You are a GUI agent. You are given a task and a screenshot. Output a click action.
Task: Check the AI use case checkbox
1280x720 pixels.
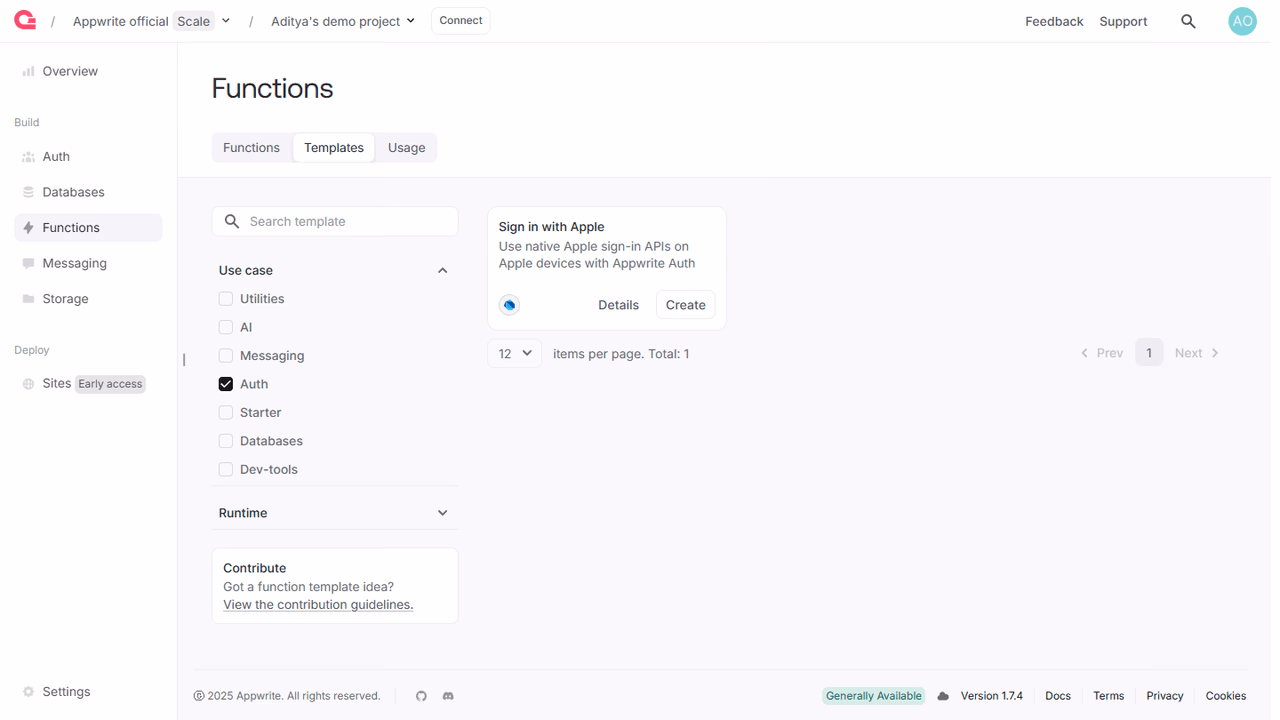coord(226,327)
